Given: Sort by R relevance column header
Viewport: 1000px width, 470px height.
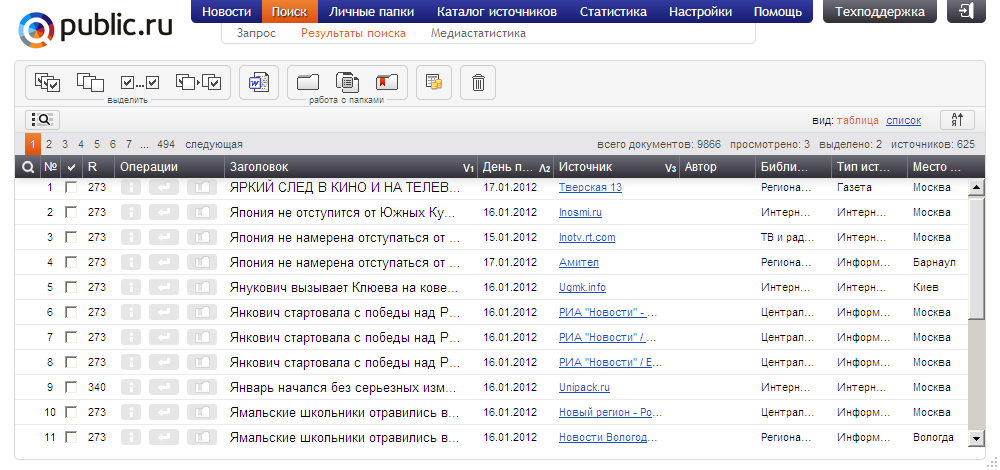Looking at the screenshot, I should click(x=99, y=167).
